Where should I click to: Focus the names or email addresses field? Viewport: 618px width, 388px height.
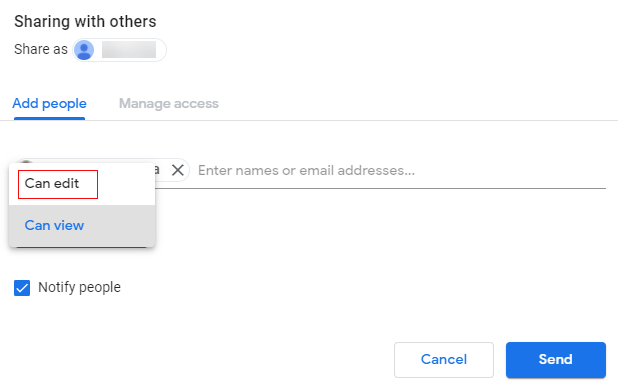[401, 170]
